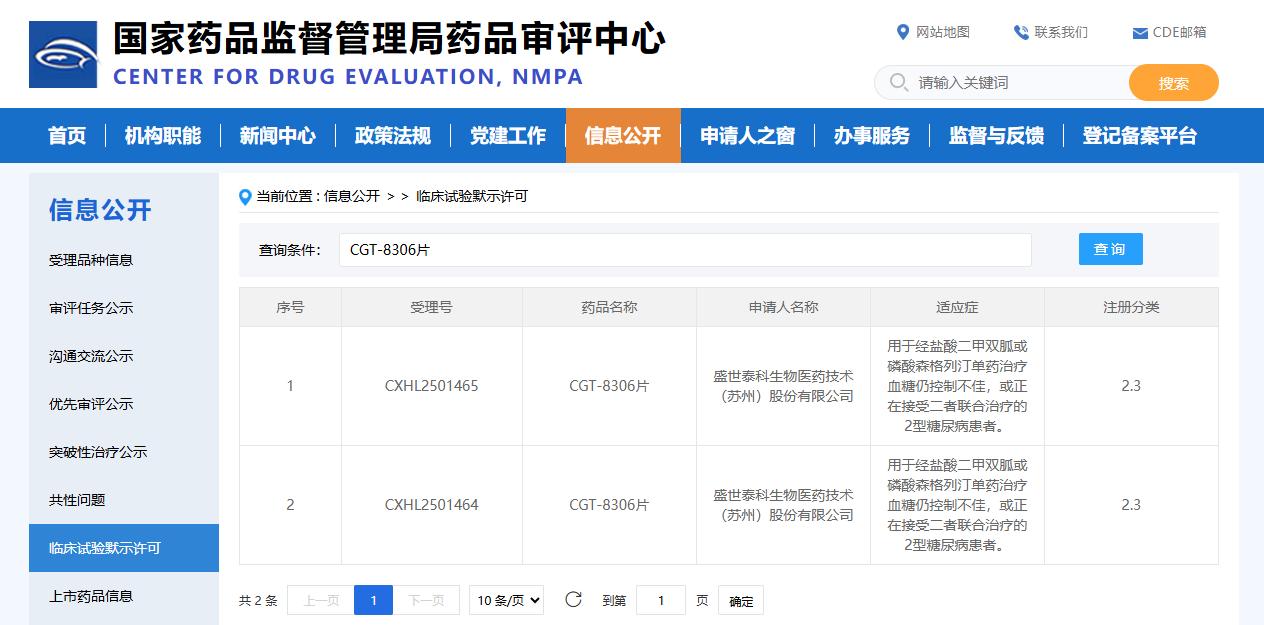This screenshot has width=1264, height=625.
Task: Click the magnifier icon in search box
Action: tap(898, 82)
